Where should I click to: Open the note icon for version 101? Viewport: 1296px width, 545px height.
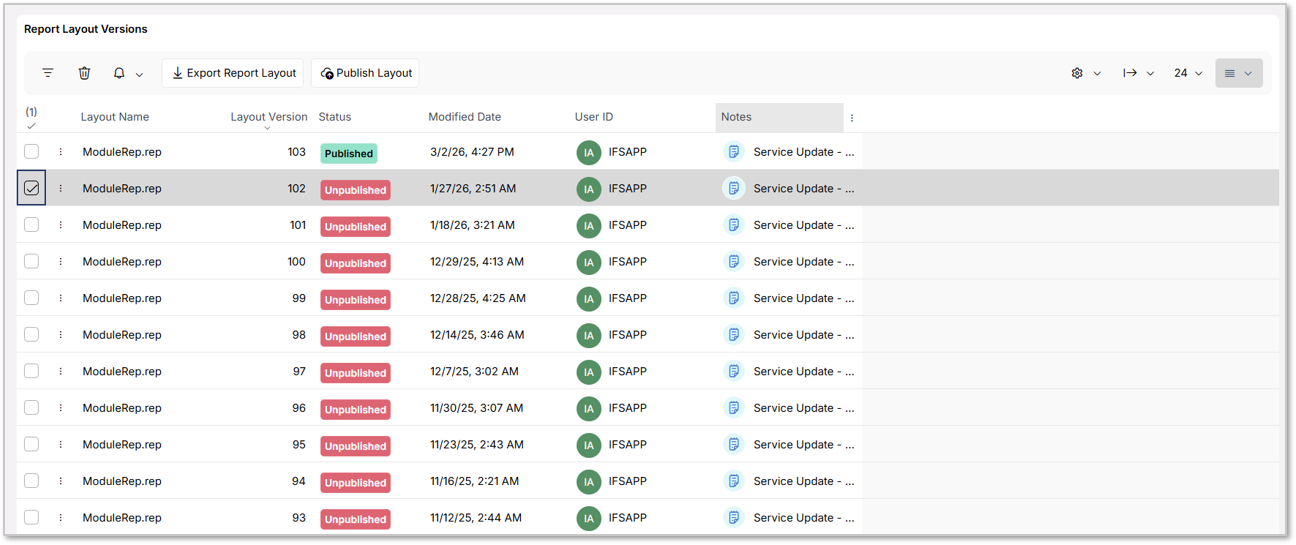tap(734, 225)
